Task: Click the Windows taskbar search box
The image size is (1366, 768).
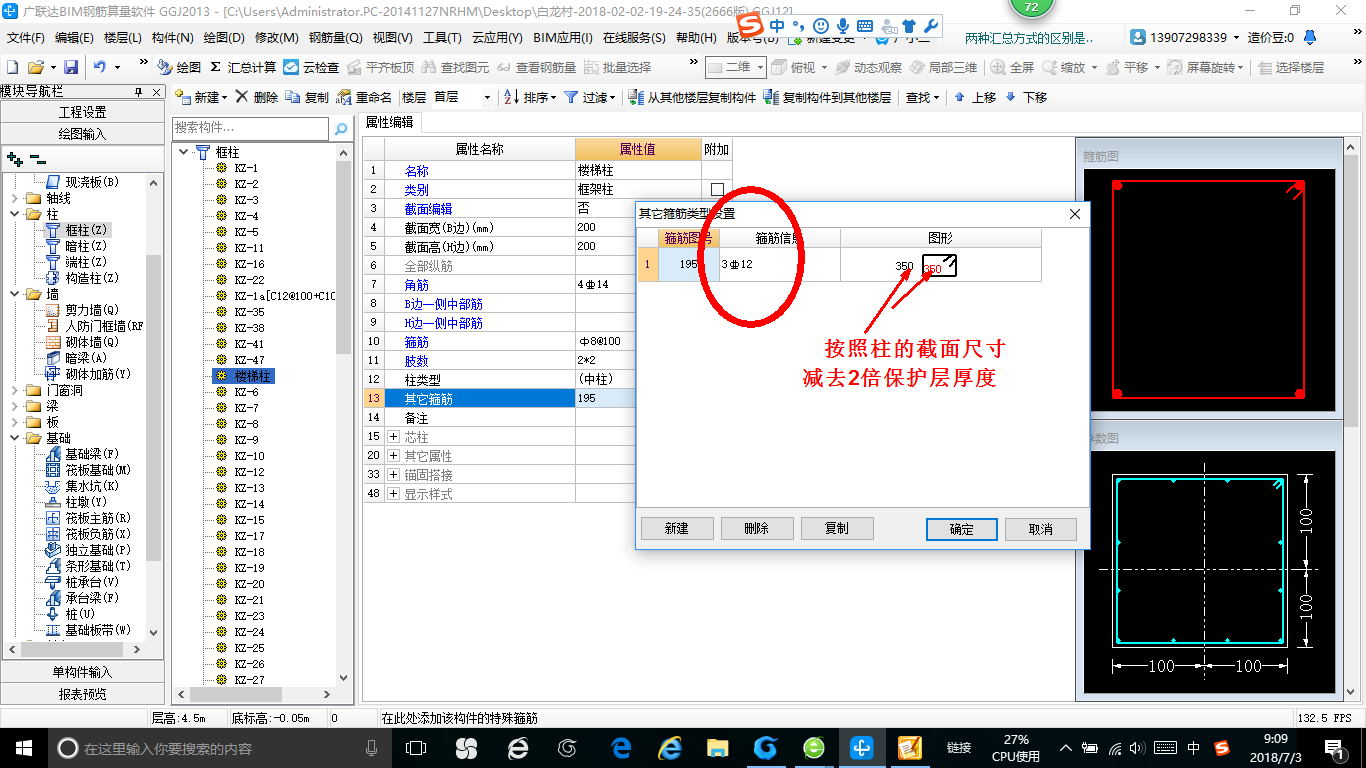Action: (220, 748)
